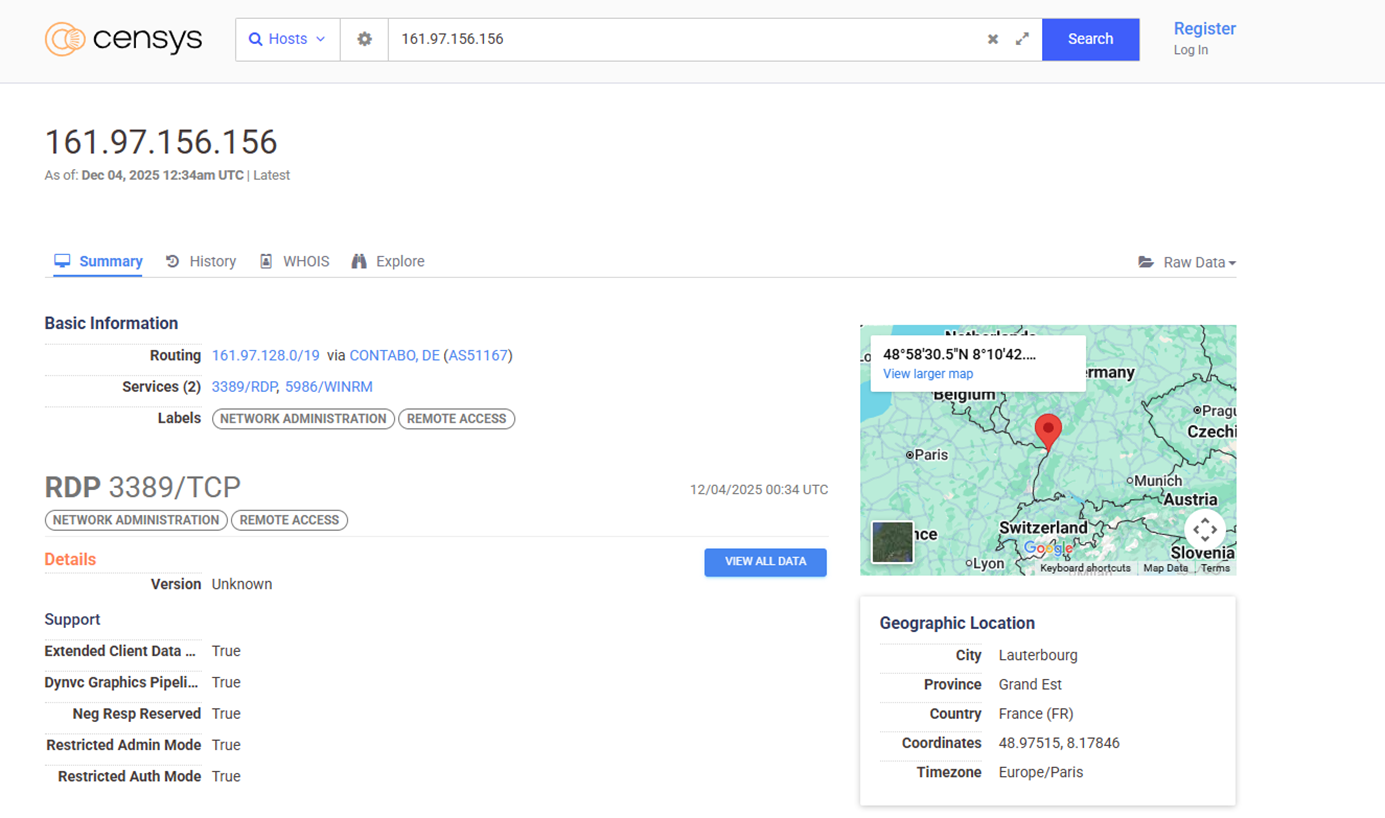Follow the AS51167 link
Viewport: 1385px width, 818px height.
click(x=478, y=355)
